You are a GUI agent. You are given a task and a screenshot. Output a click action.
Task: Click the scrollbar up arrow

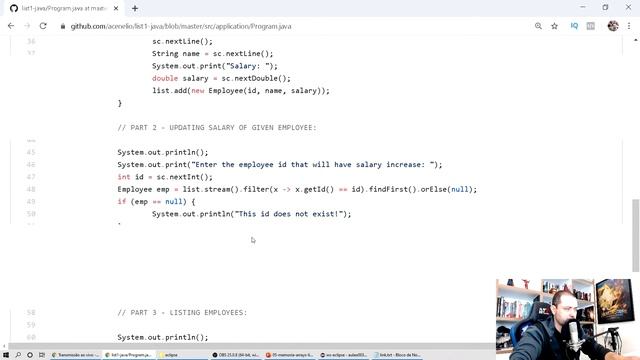[636, 40]
